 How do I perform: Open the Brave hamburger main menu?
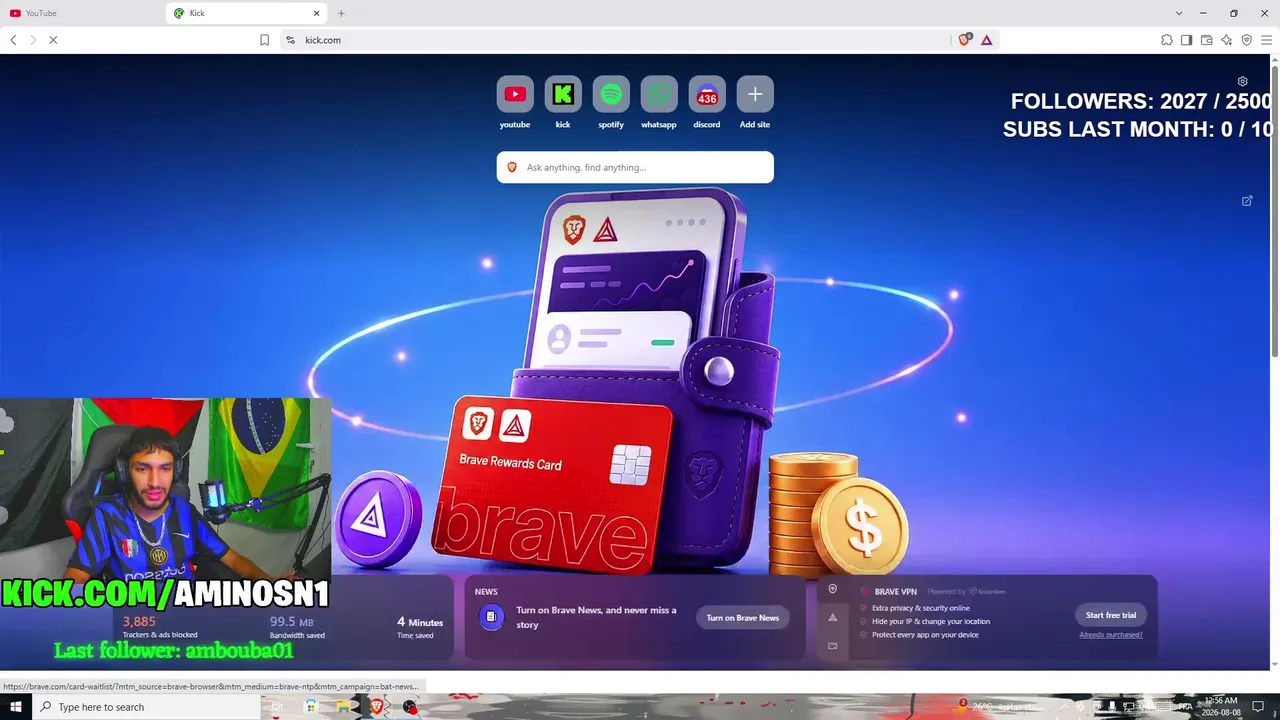[1266, 40]
